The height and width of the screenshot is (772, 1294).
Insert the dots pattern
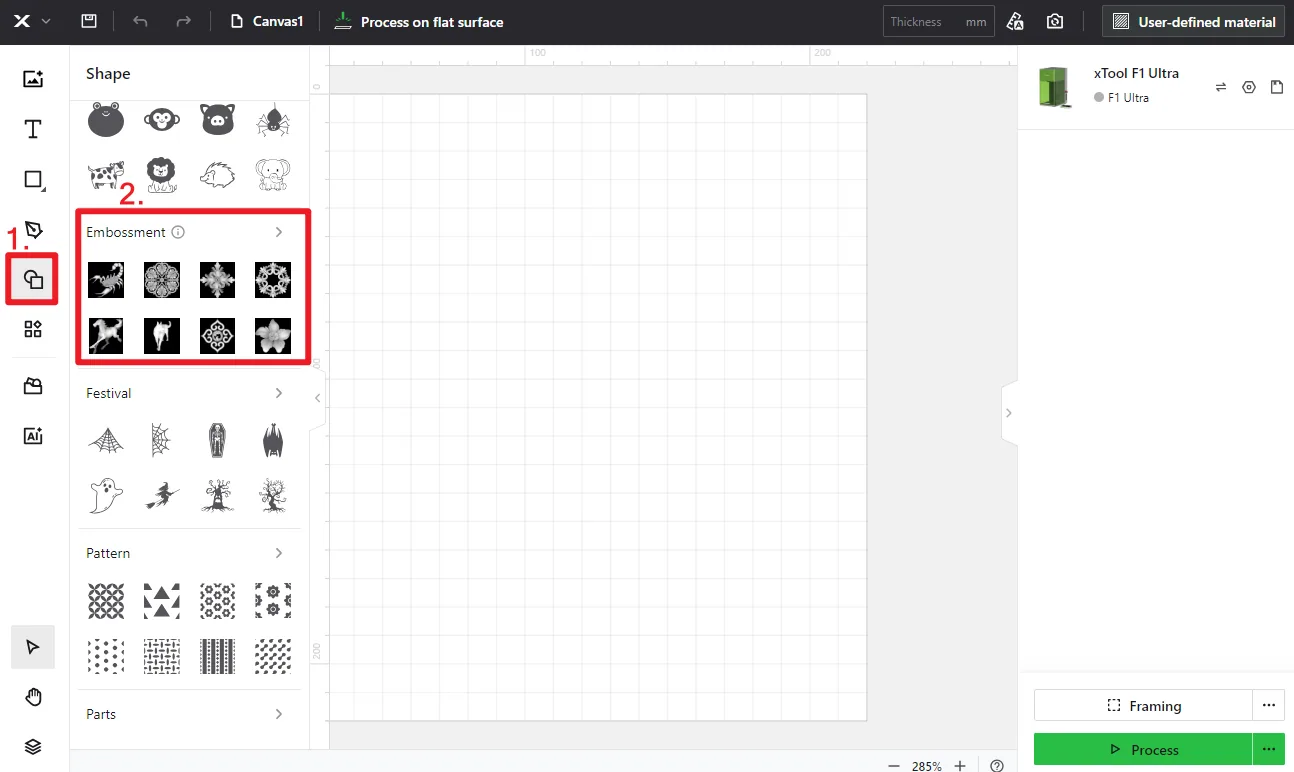(106, 657)
